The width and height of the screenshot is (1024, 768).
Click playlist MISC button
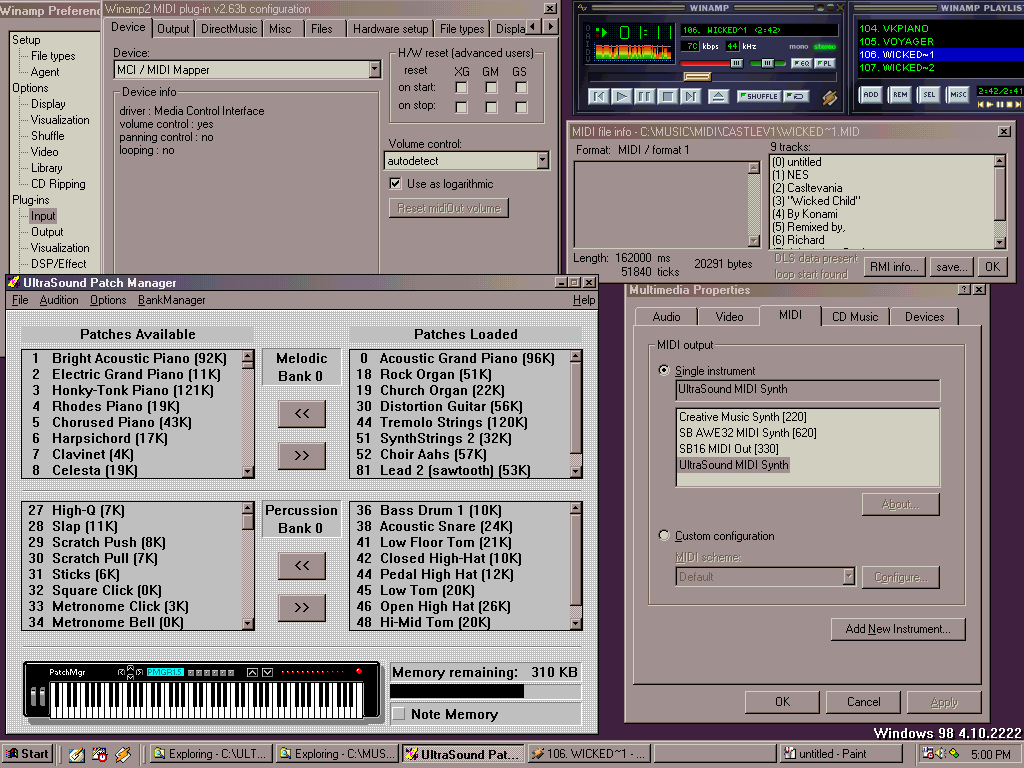point(958,95)
